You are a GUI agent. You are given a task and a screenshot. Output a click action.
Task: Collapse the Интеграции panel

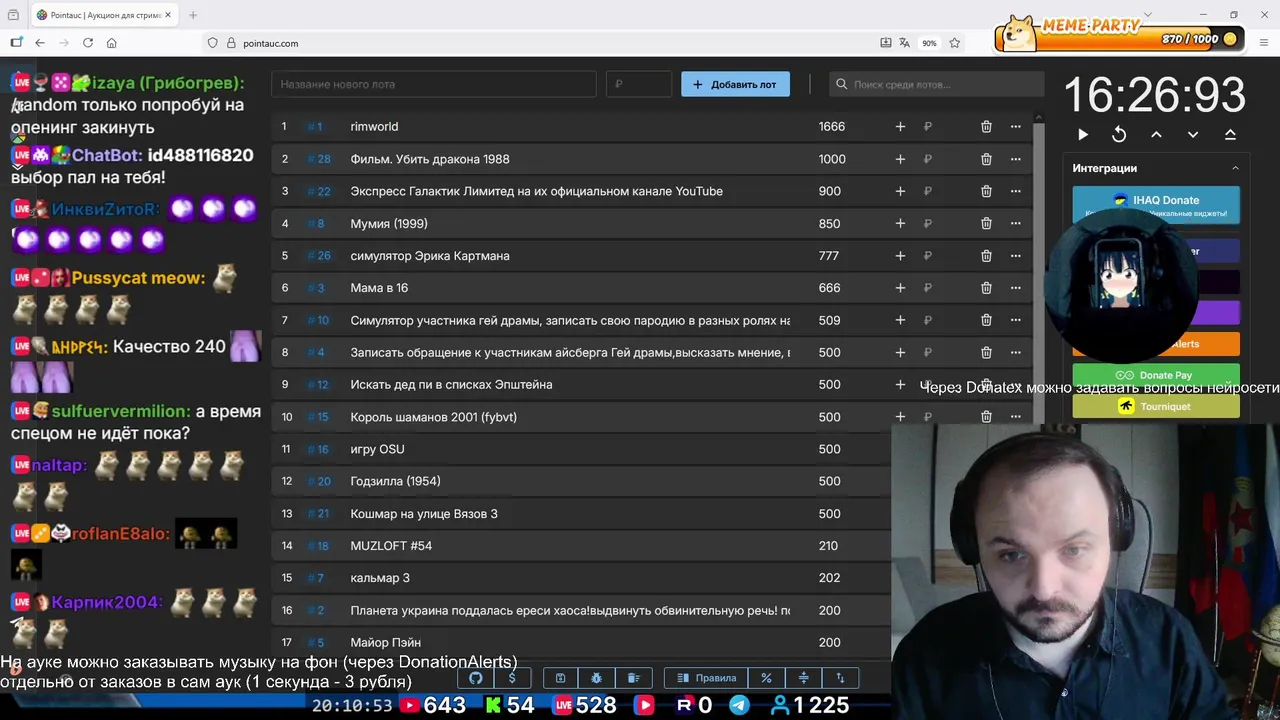click(1235, 168)
